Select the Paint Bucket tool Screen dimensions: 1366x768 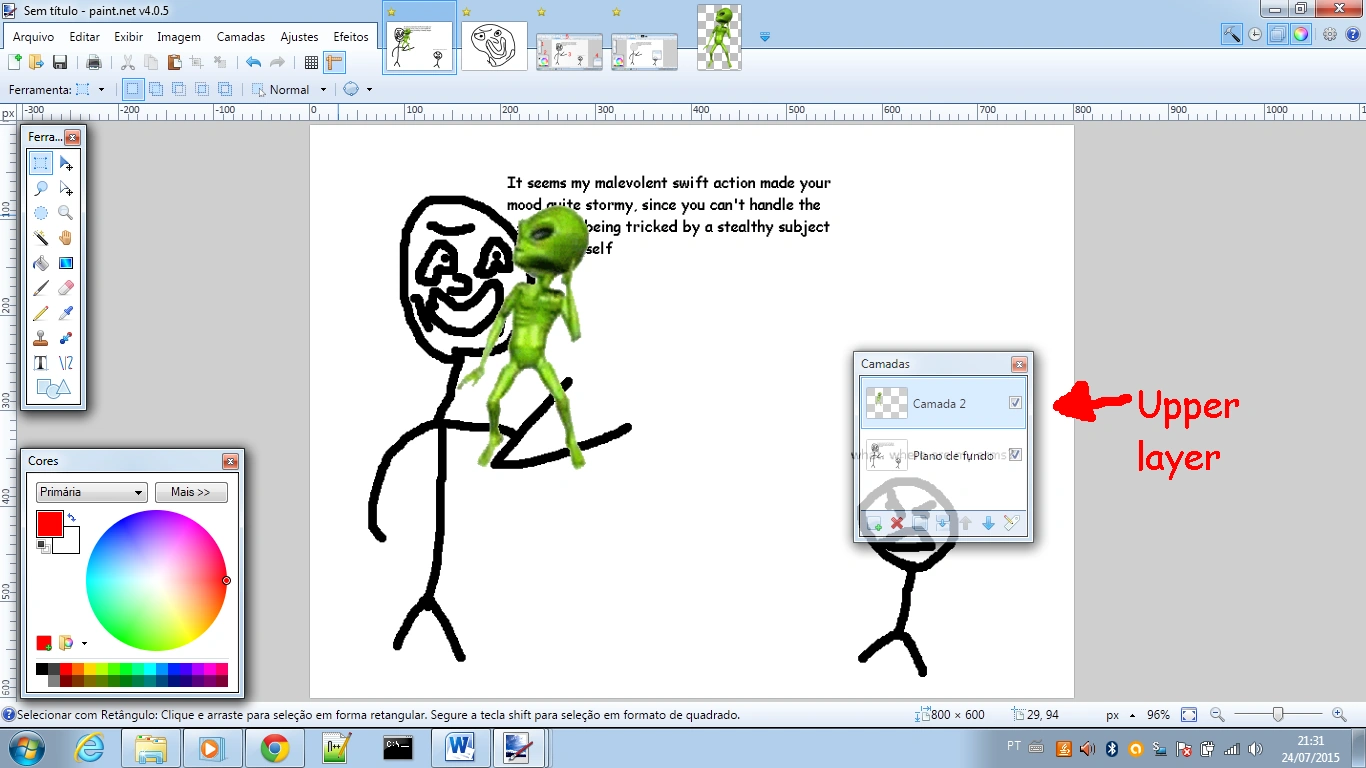tap(41, 263)
